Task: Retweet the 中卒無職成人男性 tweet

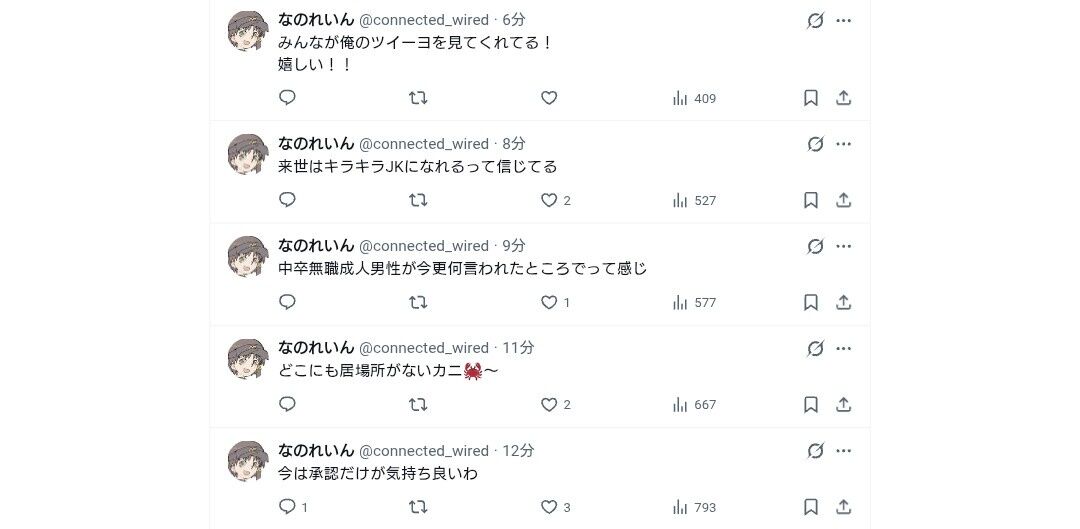Action: pyautogui.click(x=418, y=302)
